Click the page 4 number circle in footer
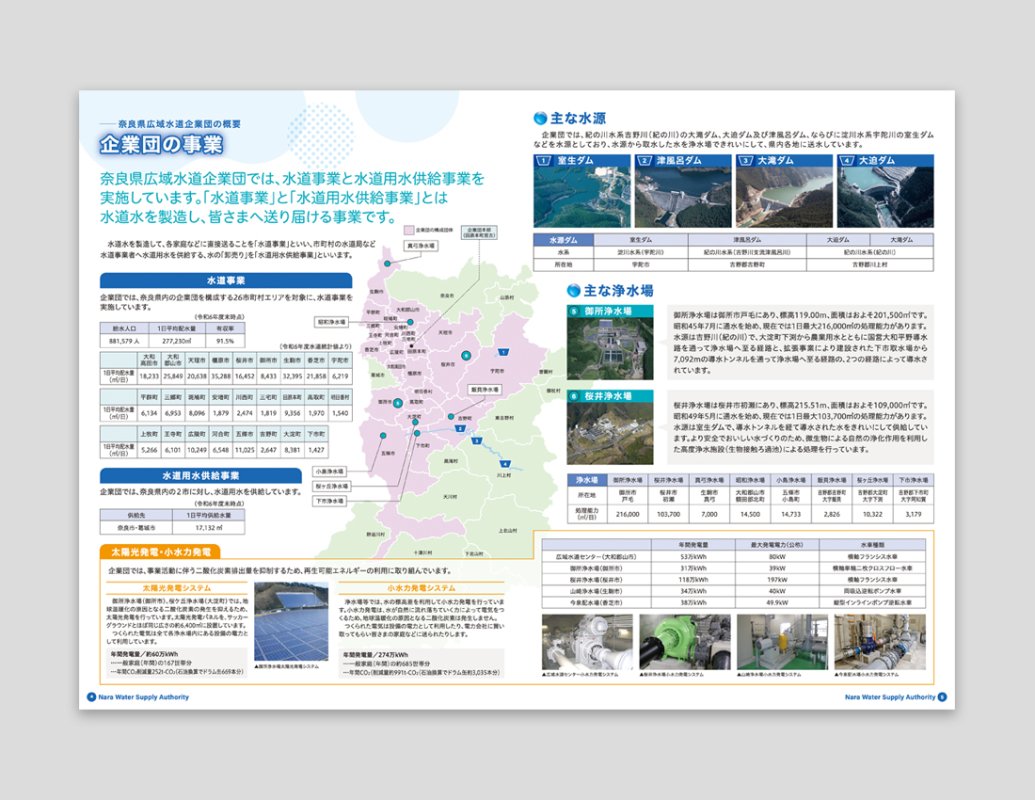This screenshot has height=800, width=1035. 92,697
